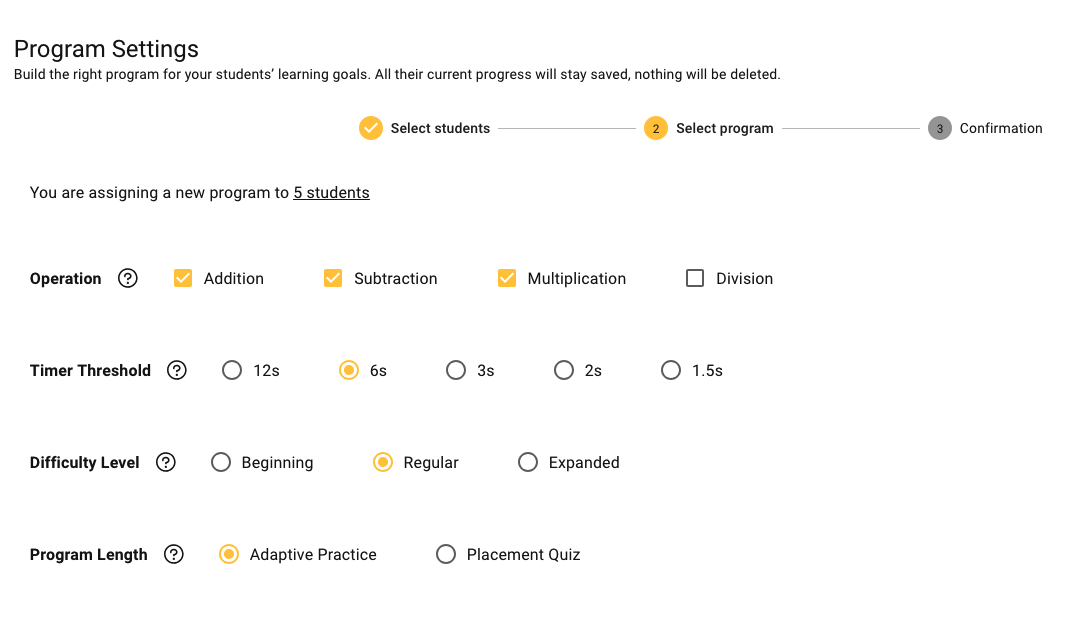
Task: Select Placement Quiz program length
Action: click(x=446, y=555)
